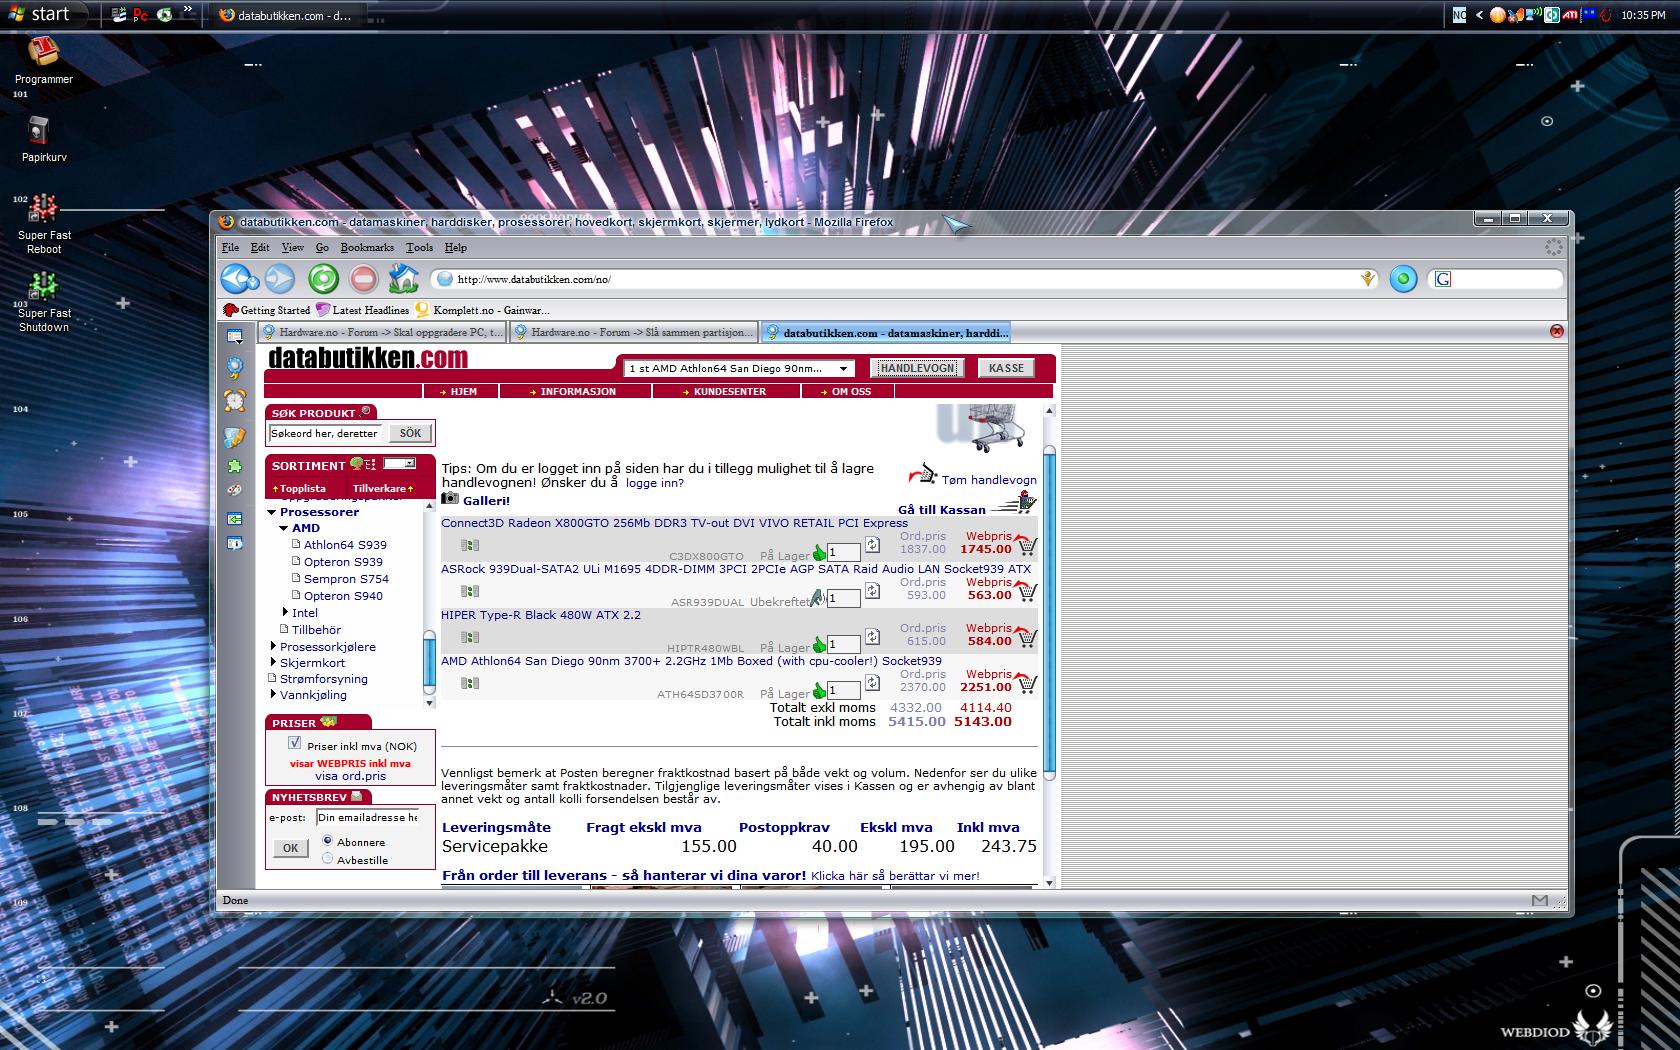Open the Home page house icon
1680x1050 pixels.
click(403, 278)
